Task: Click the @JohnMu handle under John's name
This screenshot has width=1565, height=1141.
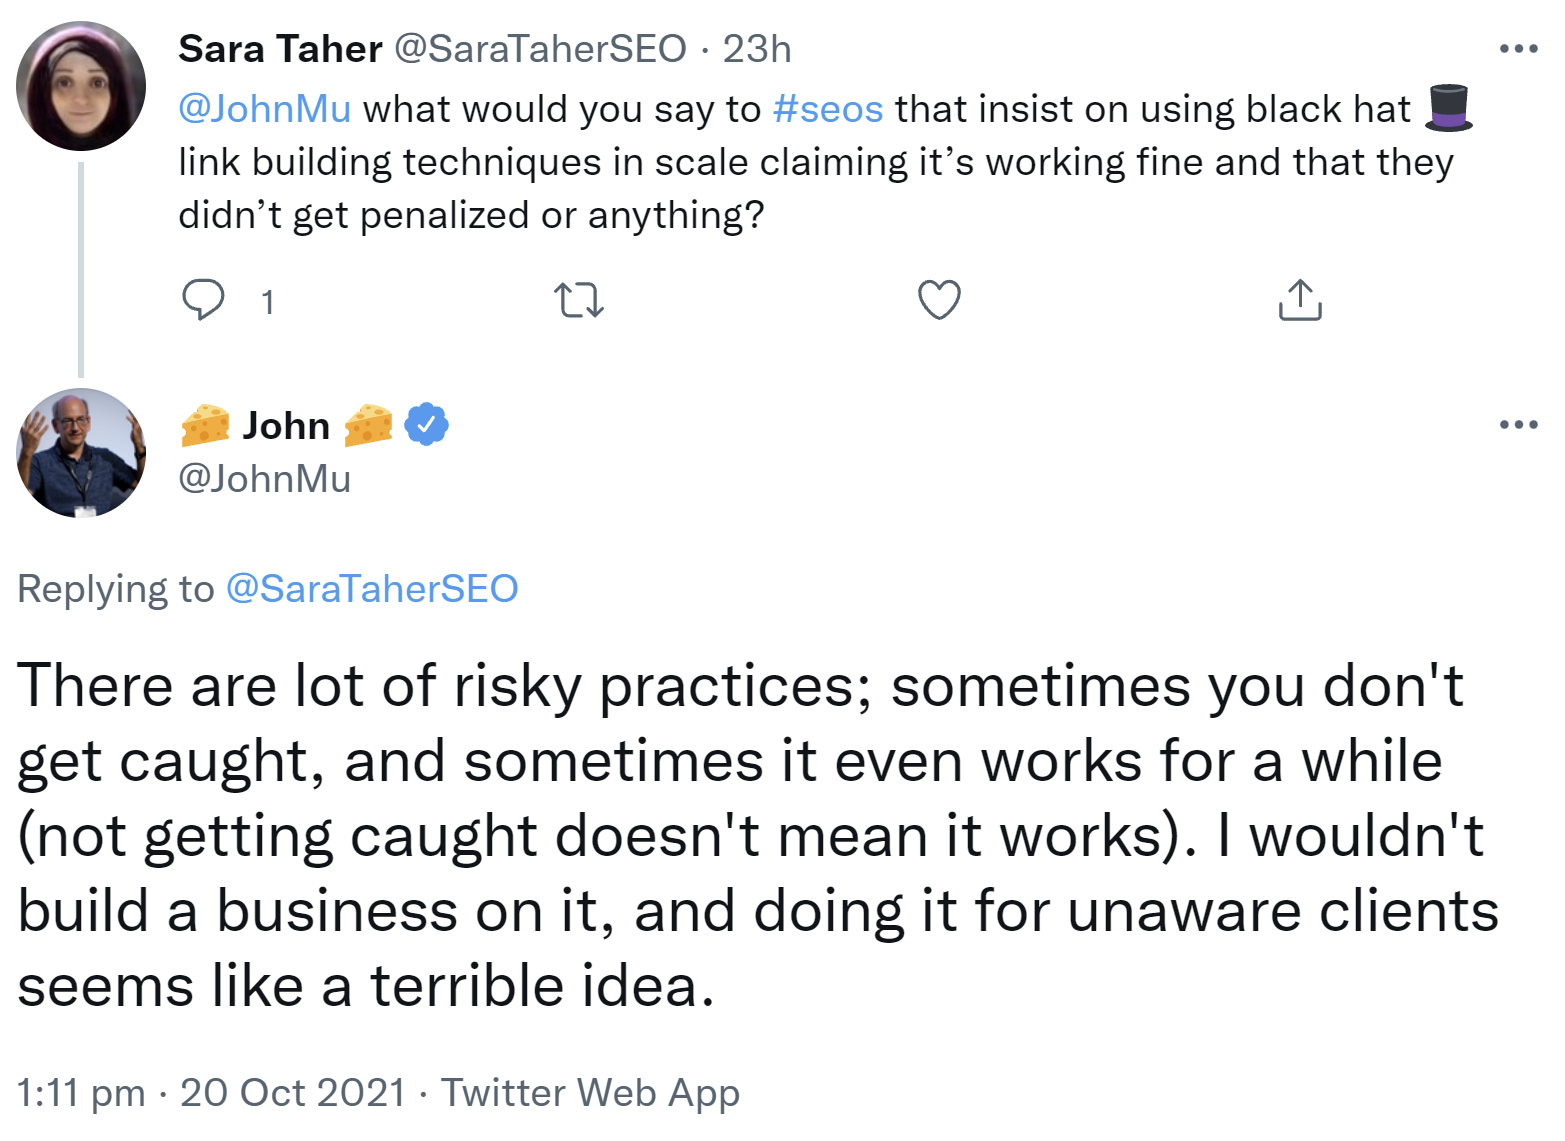Action: pyautogui.click(x=263, y=478)
